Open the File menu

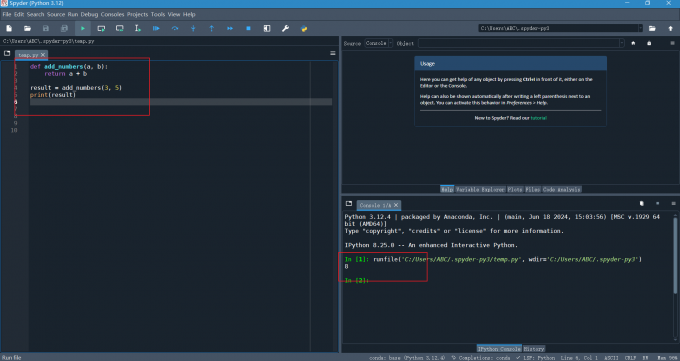7,14
